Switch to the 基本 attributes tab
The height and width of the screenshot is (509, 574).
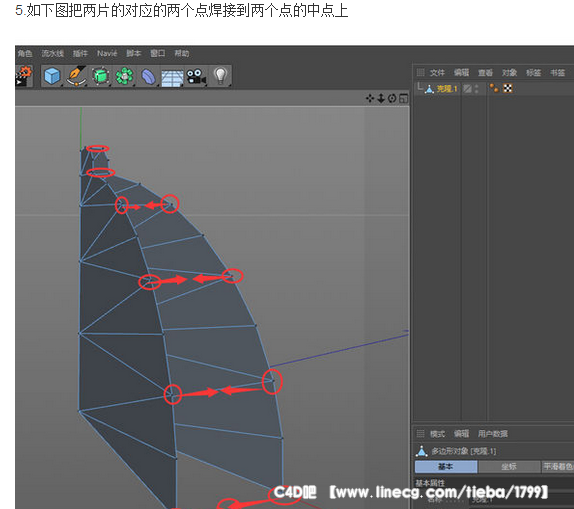click(446, 467)
